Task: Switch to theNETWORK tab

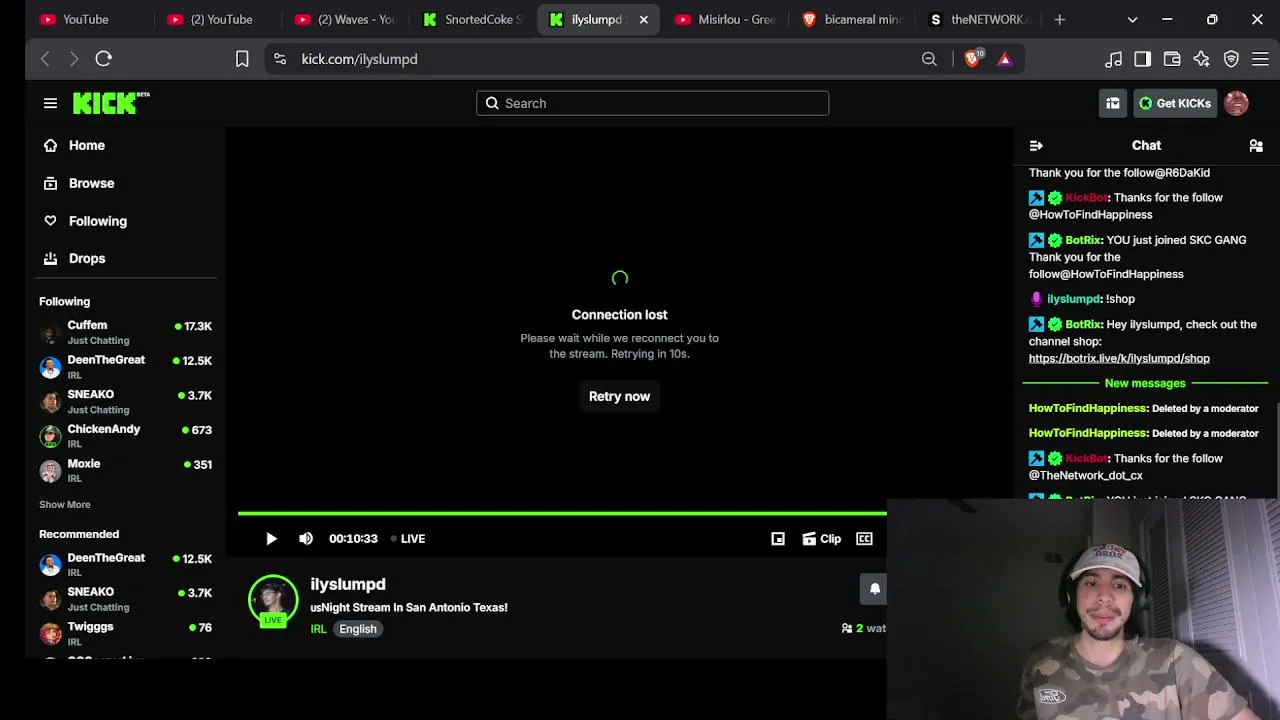Action: tap(980, 19)
